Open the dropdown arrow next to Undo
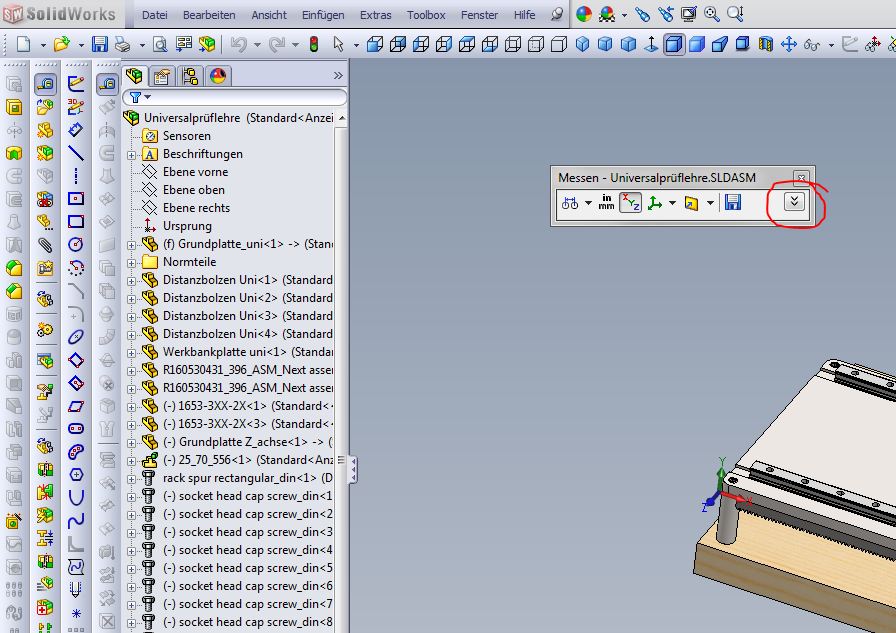 tap(257, 44)
